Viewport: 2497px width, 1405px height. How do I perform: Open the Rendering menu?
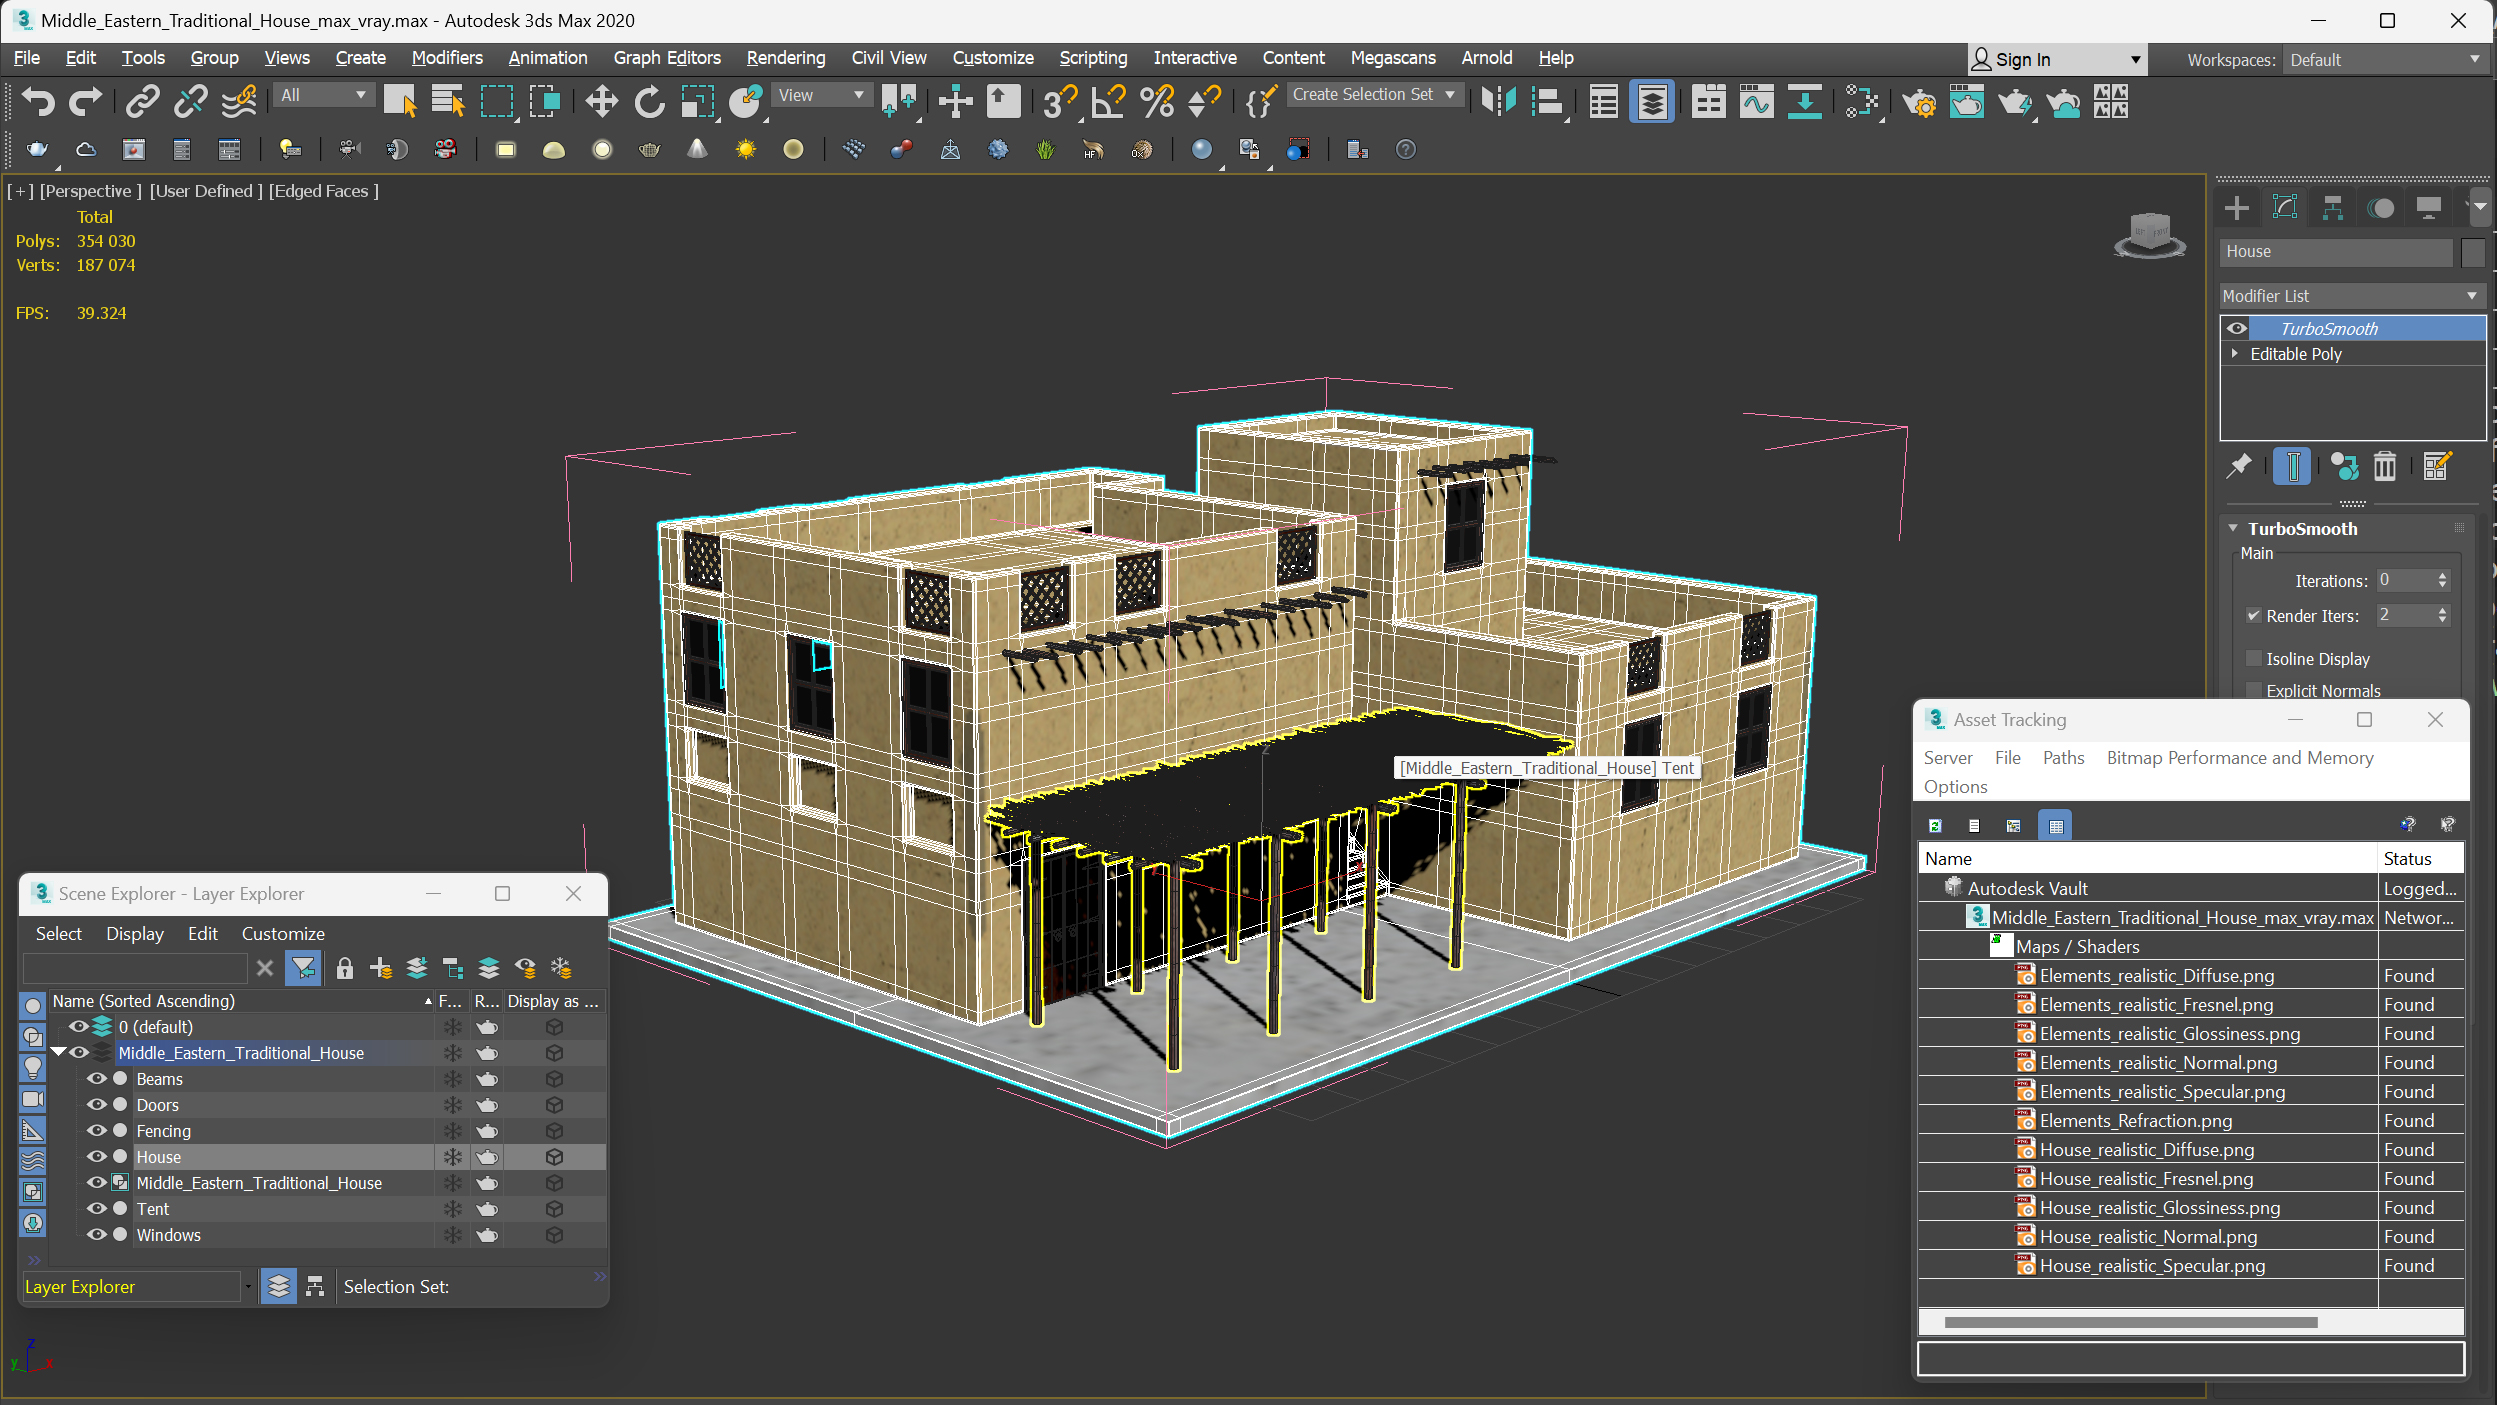click(785, 58)
